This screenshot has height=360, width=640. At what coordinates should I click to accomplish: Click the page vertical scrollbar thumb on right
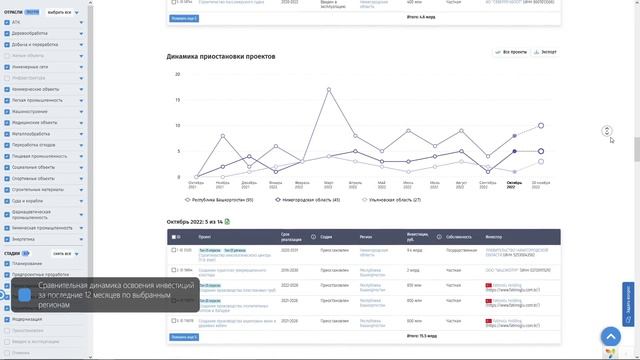(637, 149)
